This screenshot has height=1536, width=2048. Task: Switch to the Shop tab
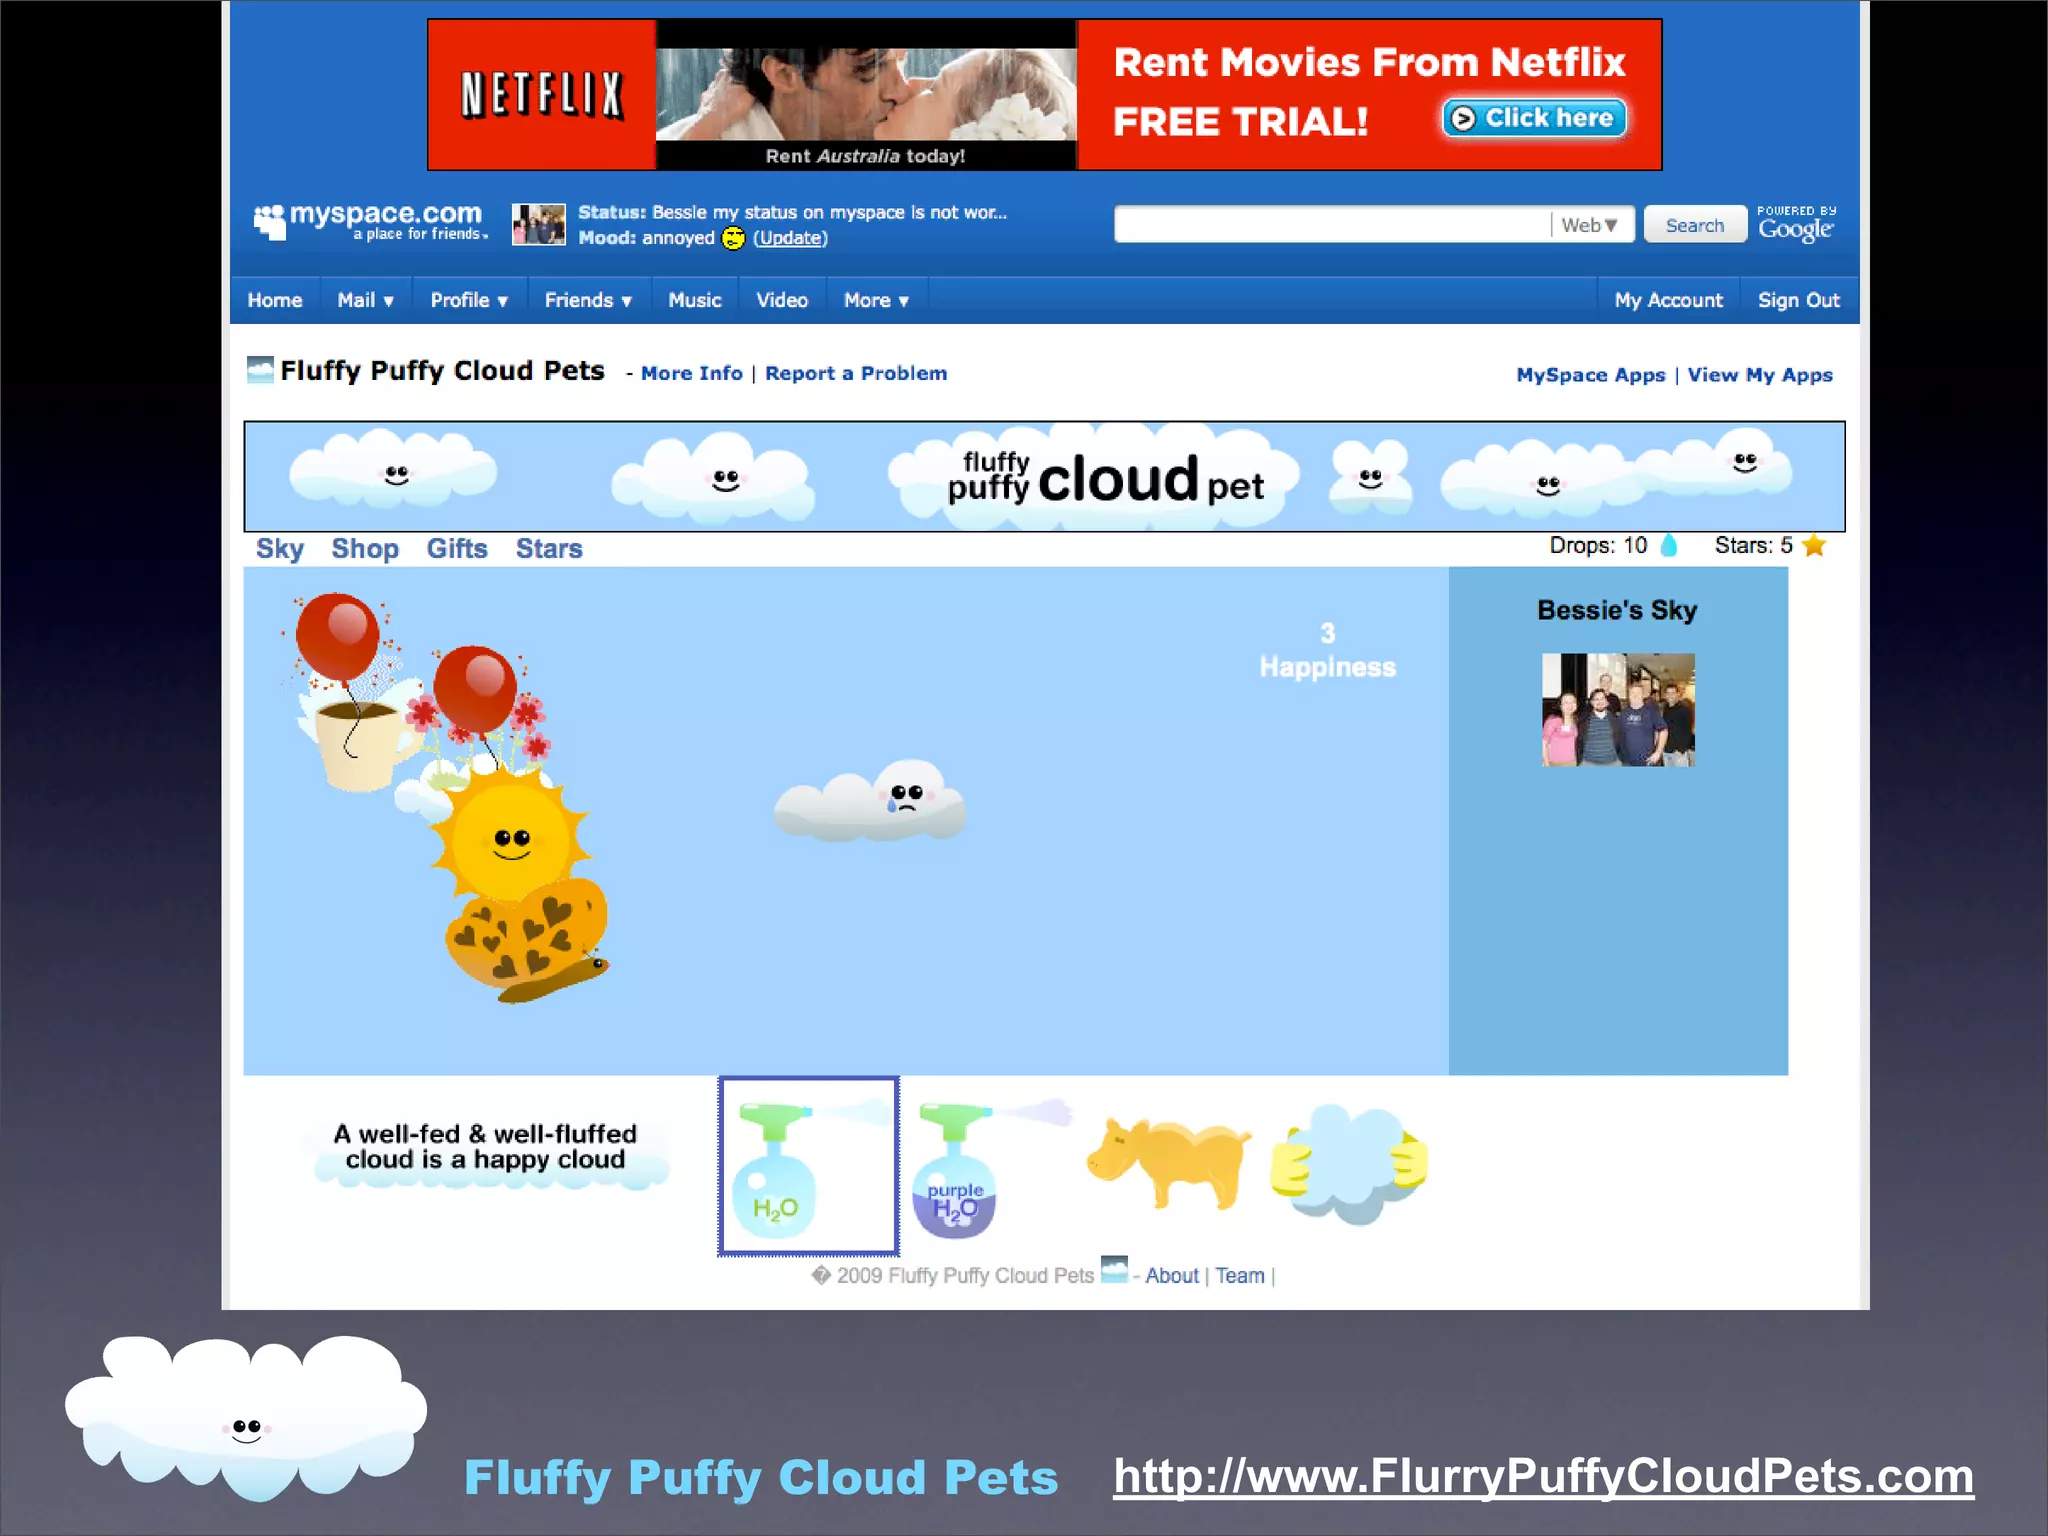[365, 549]
